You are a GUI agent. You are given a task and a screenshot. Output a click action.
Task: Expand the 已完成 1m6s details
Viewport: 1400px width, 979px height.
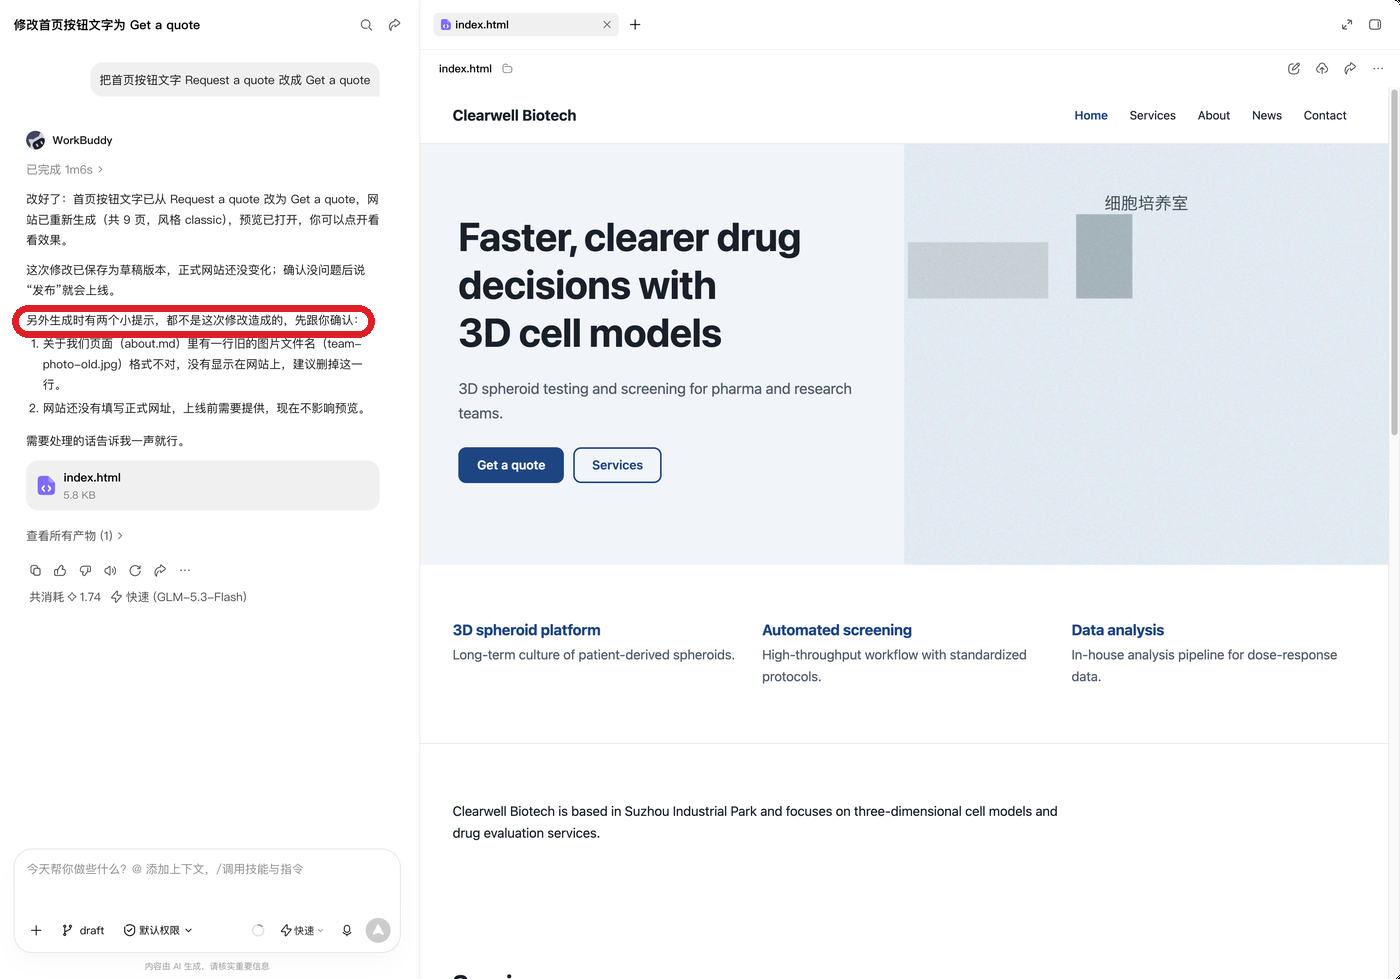click(65, 169)
